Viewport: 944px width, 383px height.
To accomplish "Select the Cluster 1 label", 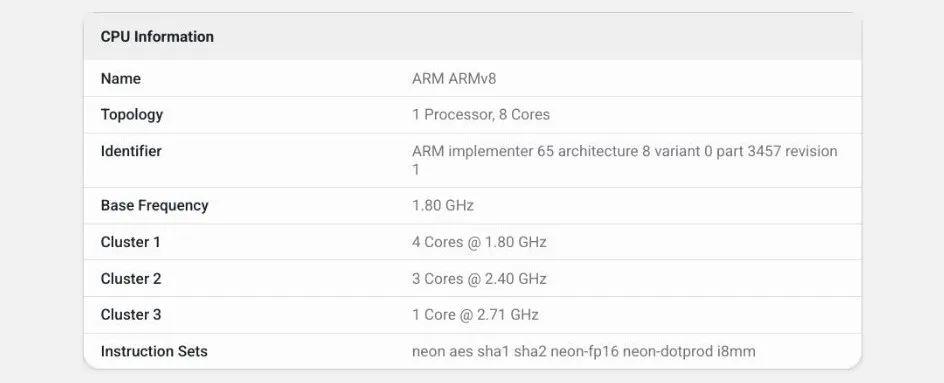I will pos(131,242).
